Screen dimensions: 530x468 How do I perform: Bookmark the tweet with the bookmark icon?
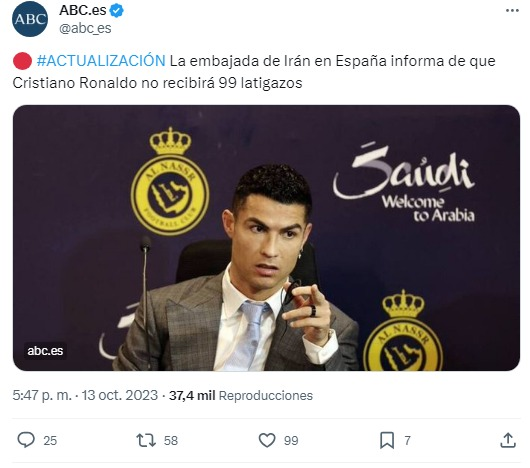(x=387, y=440)
